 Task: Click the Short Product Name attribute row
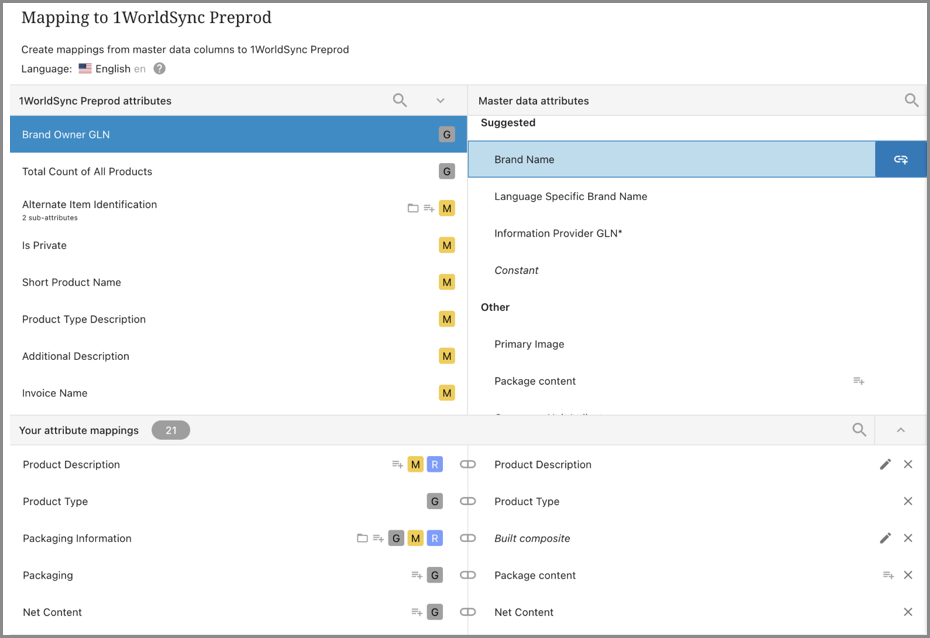71,282
